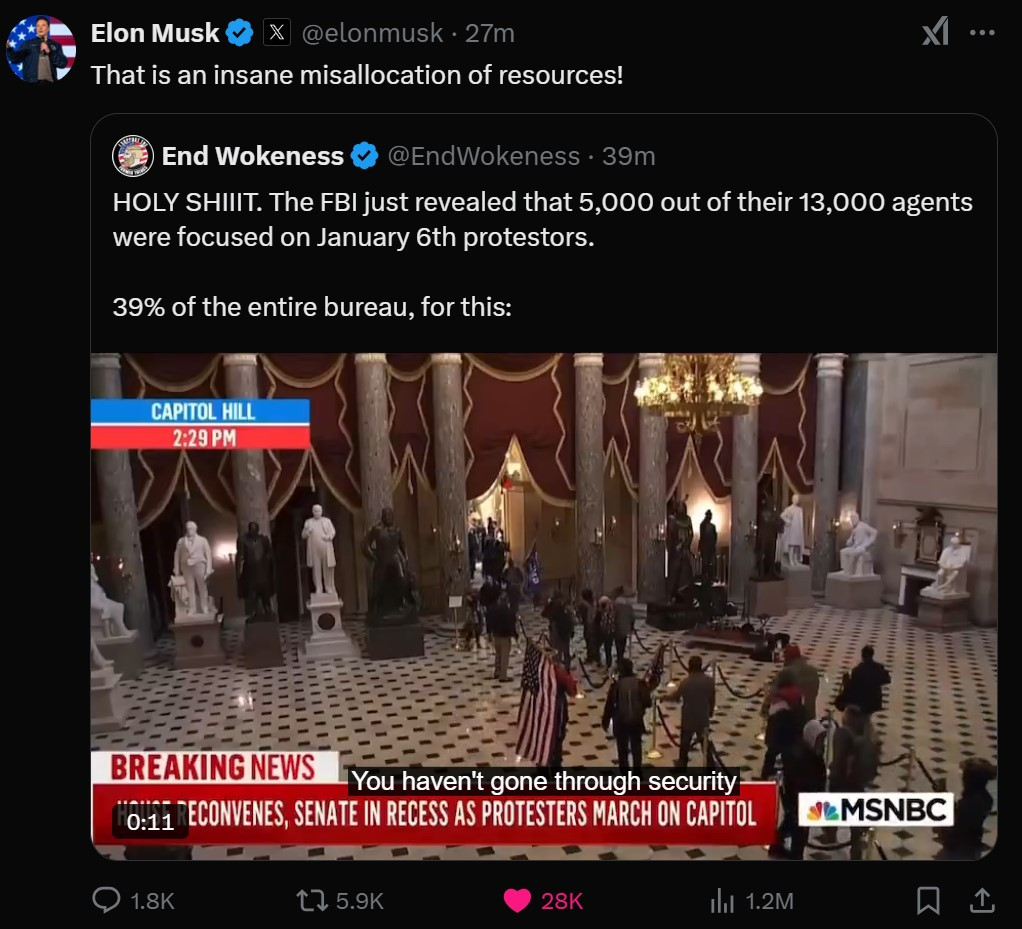1022x929 pixels.
Task: Click the @EndWokeness handle
Action: 484,156
